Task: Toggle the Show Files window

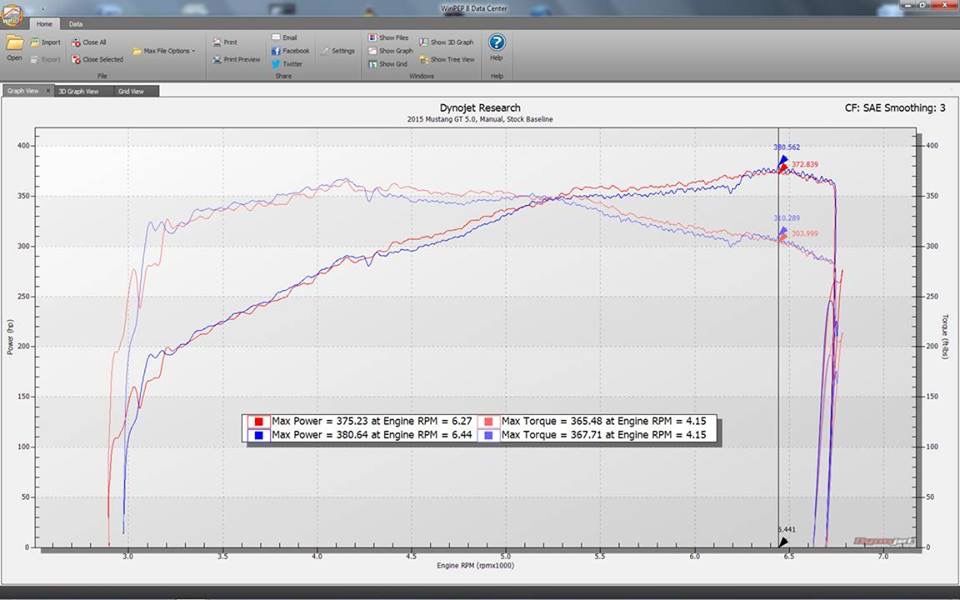Action: click(x=388, y=37)
